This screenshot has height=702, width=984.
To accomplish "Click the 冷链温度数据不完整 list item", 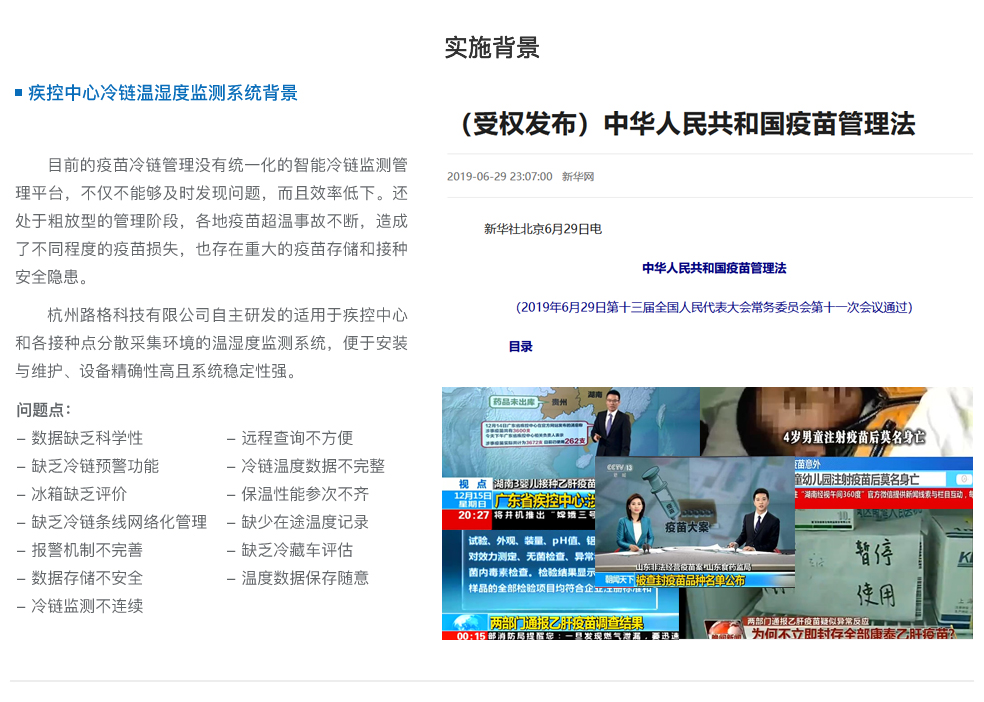I will [313, 466].
